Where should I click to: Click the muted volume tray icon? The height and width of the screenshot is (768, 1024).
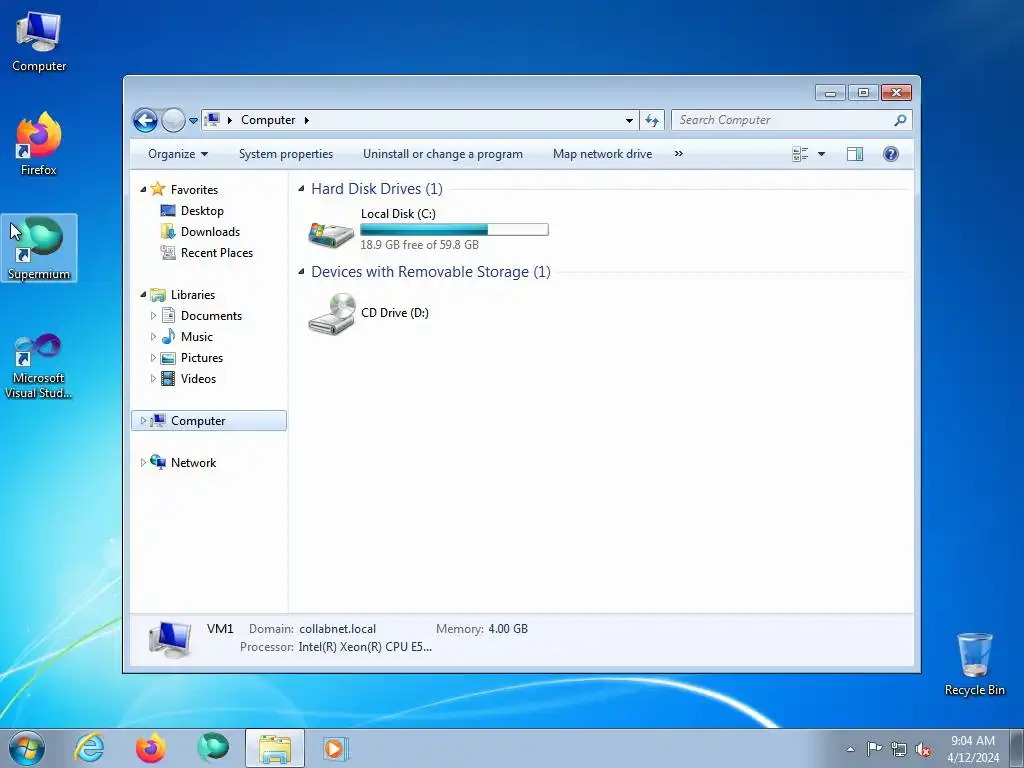(923, 749)
